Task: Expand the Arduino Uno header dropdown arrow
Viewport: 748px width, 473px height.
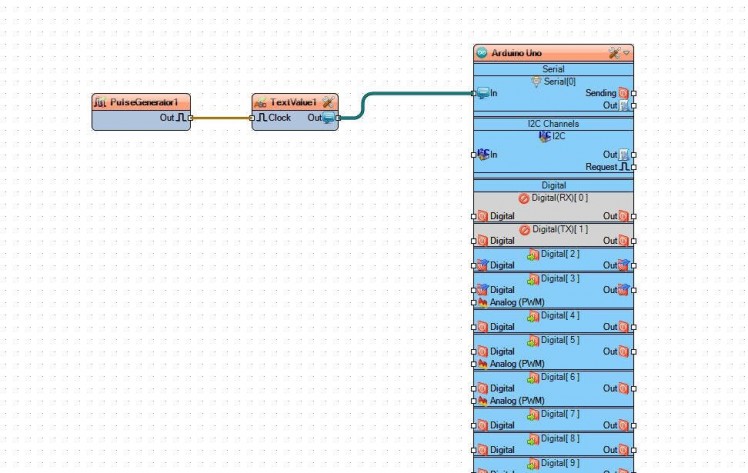Action: click(626, 53)
